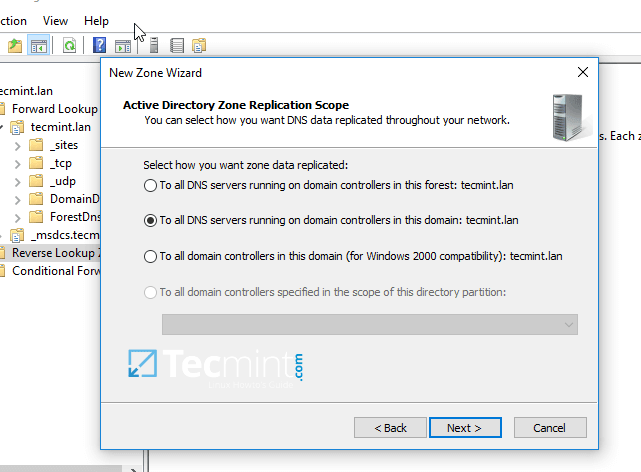The width and height of the screenshot is (641, 472).
Task: Open the View menu
Action: [x=56, y=20]
